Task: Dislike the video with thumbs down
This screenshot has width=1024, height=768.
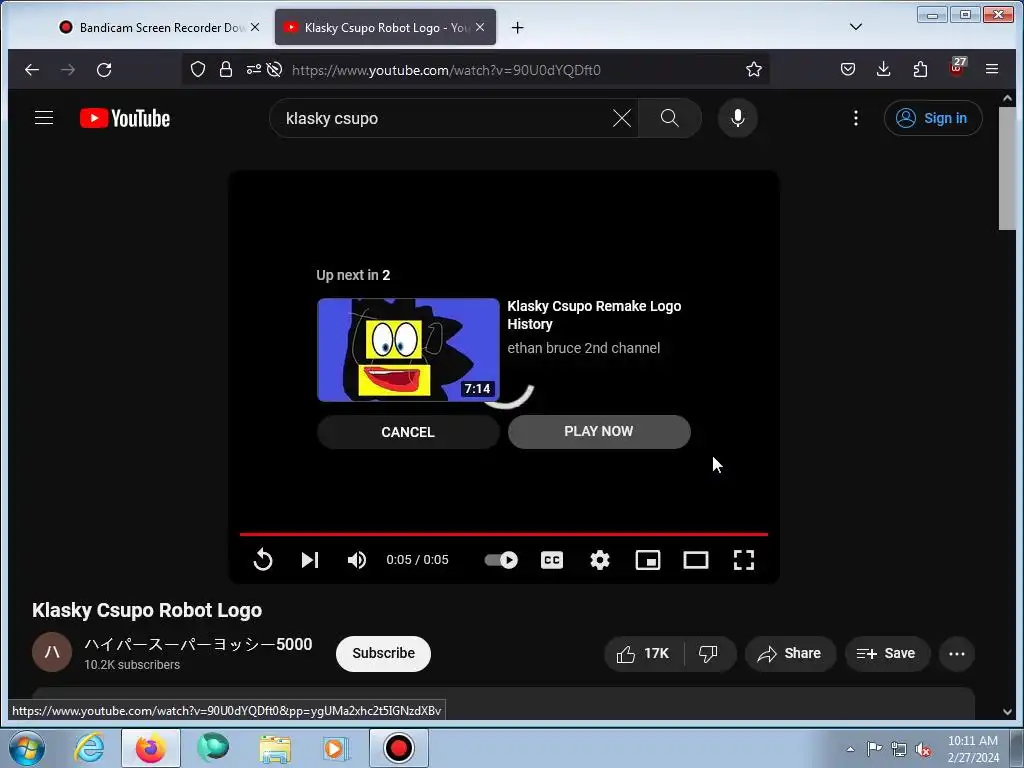Action: 708,654
